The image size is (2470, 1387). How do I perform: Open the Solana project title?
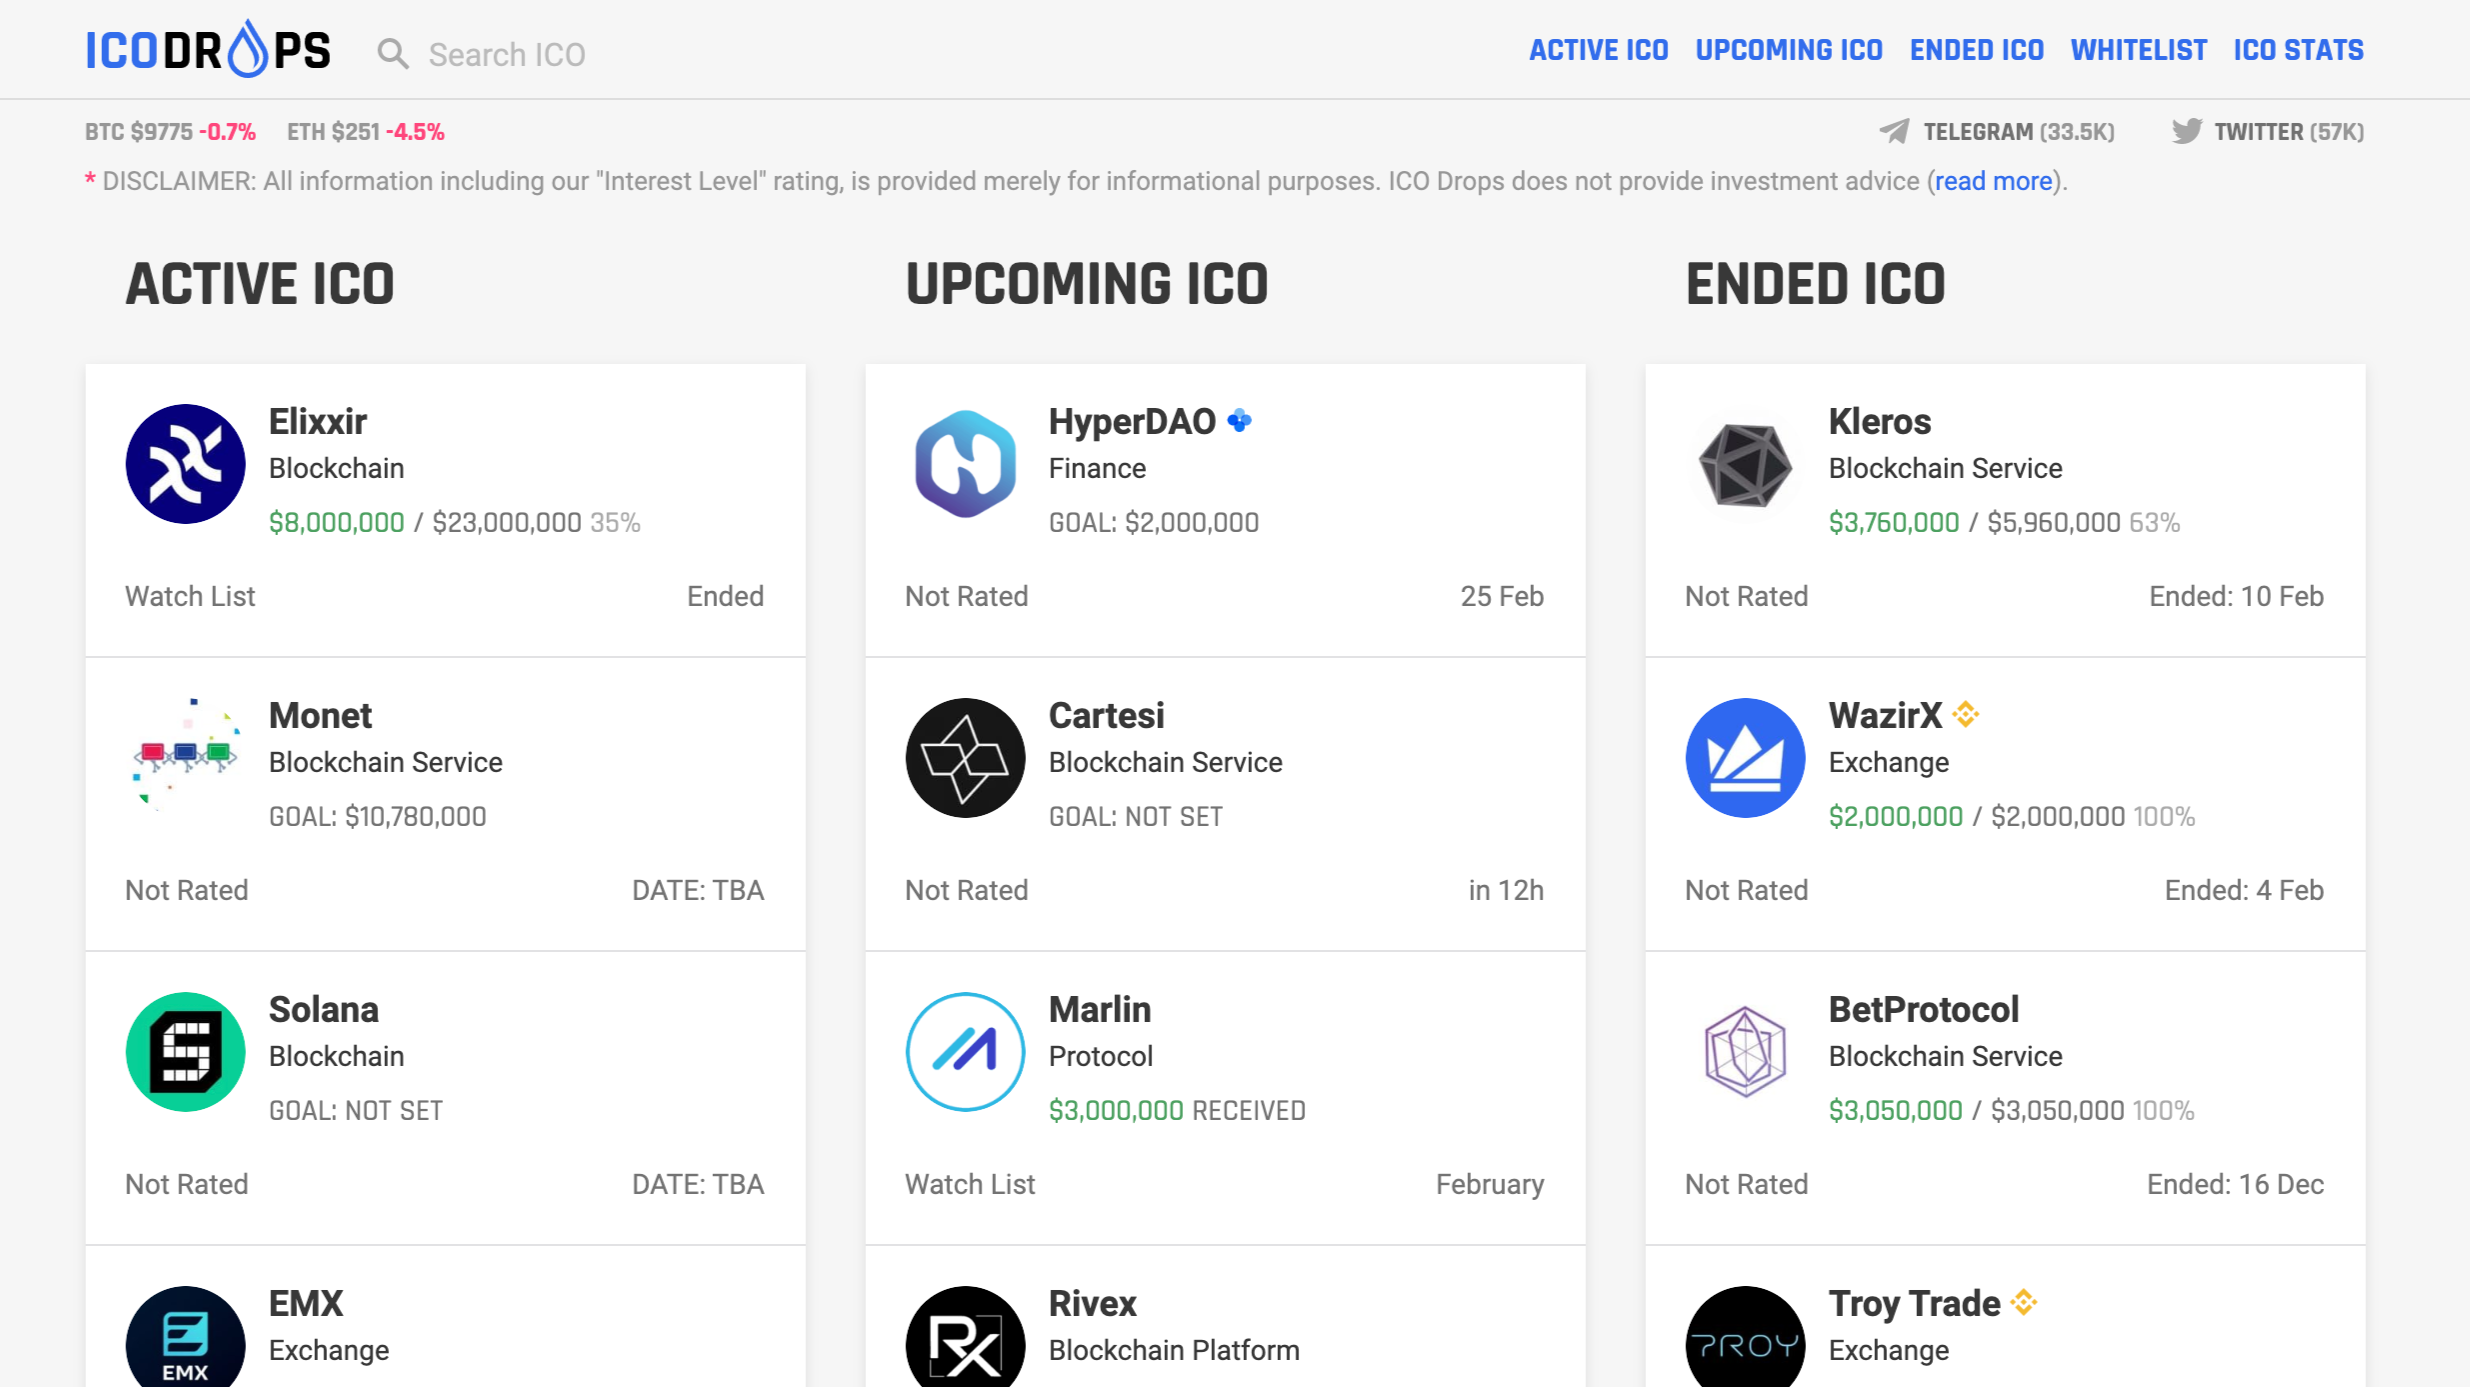[324, 1010]
